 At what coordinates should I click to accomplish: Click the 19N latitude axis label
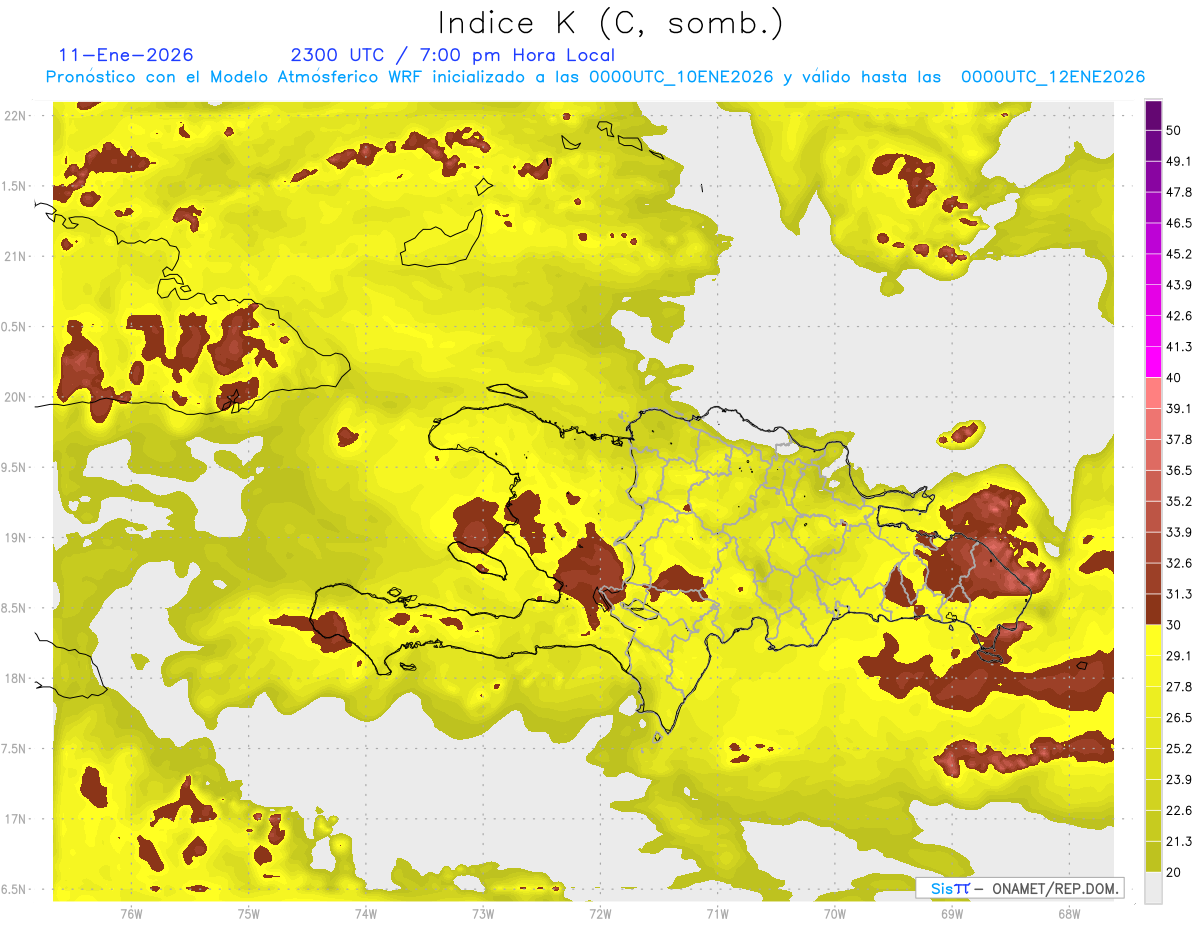15,538
